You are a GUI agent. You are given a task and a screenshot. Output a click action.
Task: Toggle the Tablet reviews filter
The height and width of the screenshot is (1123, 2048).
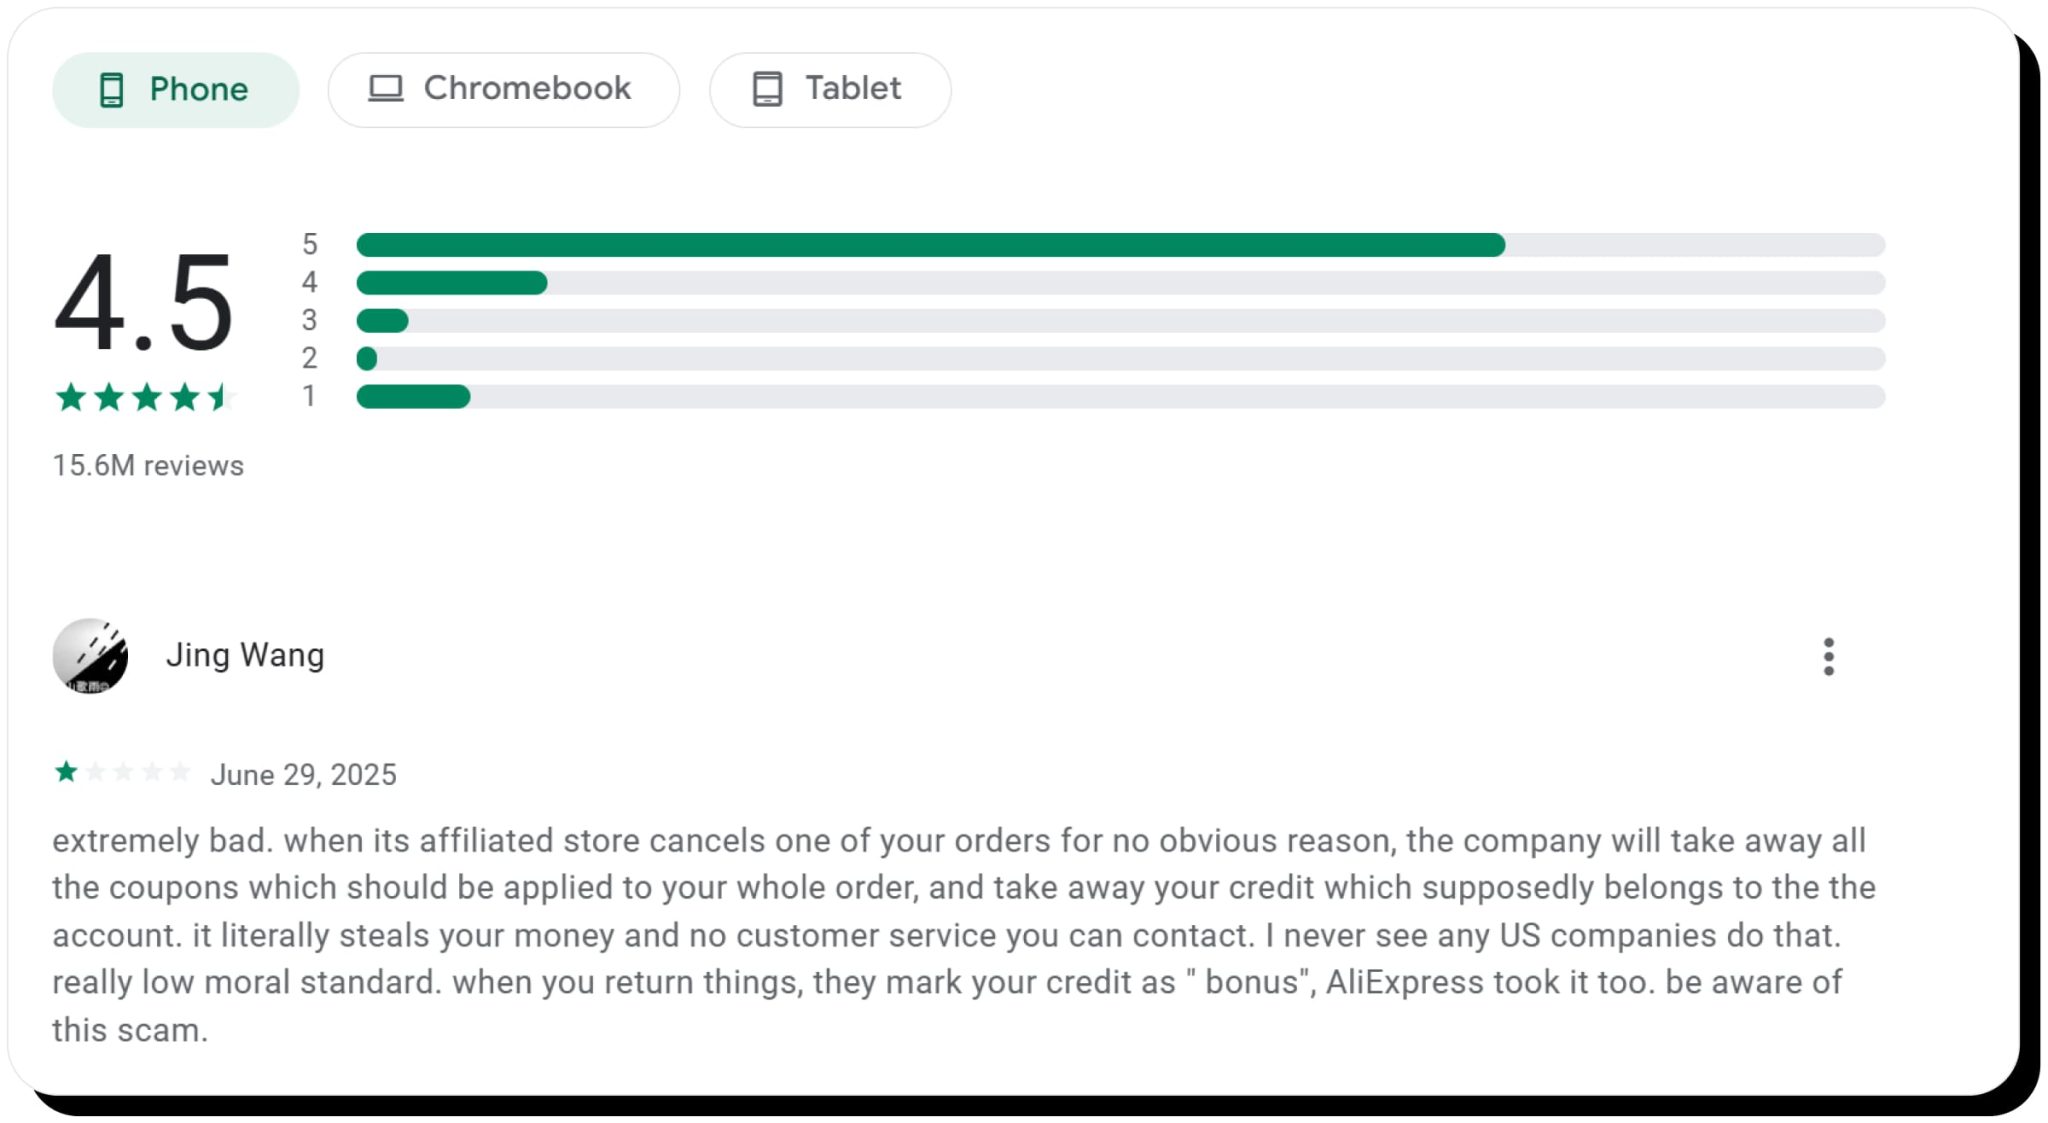tap(829, 88)
